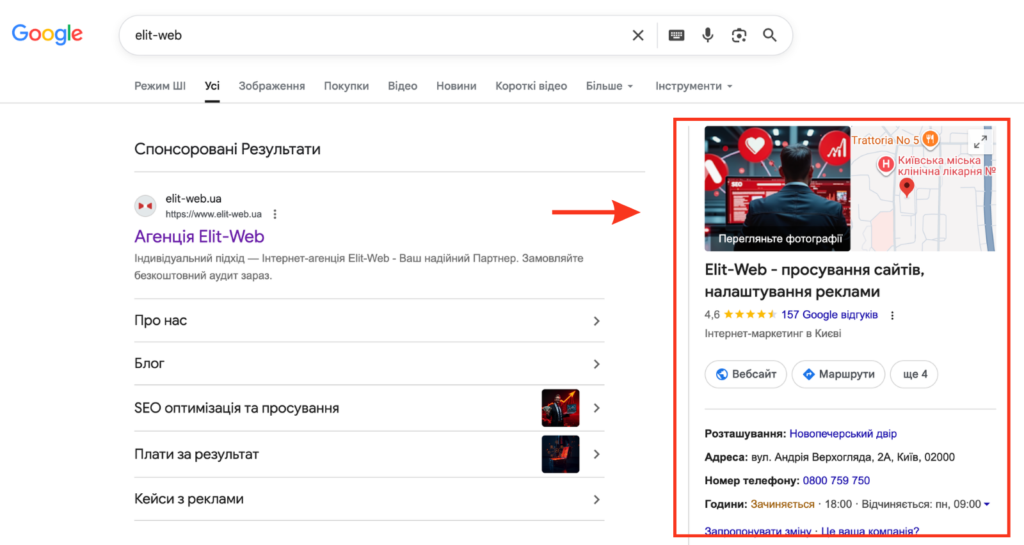This screenshot has width=1024, height=545.
Task: Open the Покупки tab
Action: click(346, 86)
